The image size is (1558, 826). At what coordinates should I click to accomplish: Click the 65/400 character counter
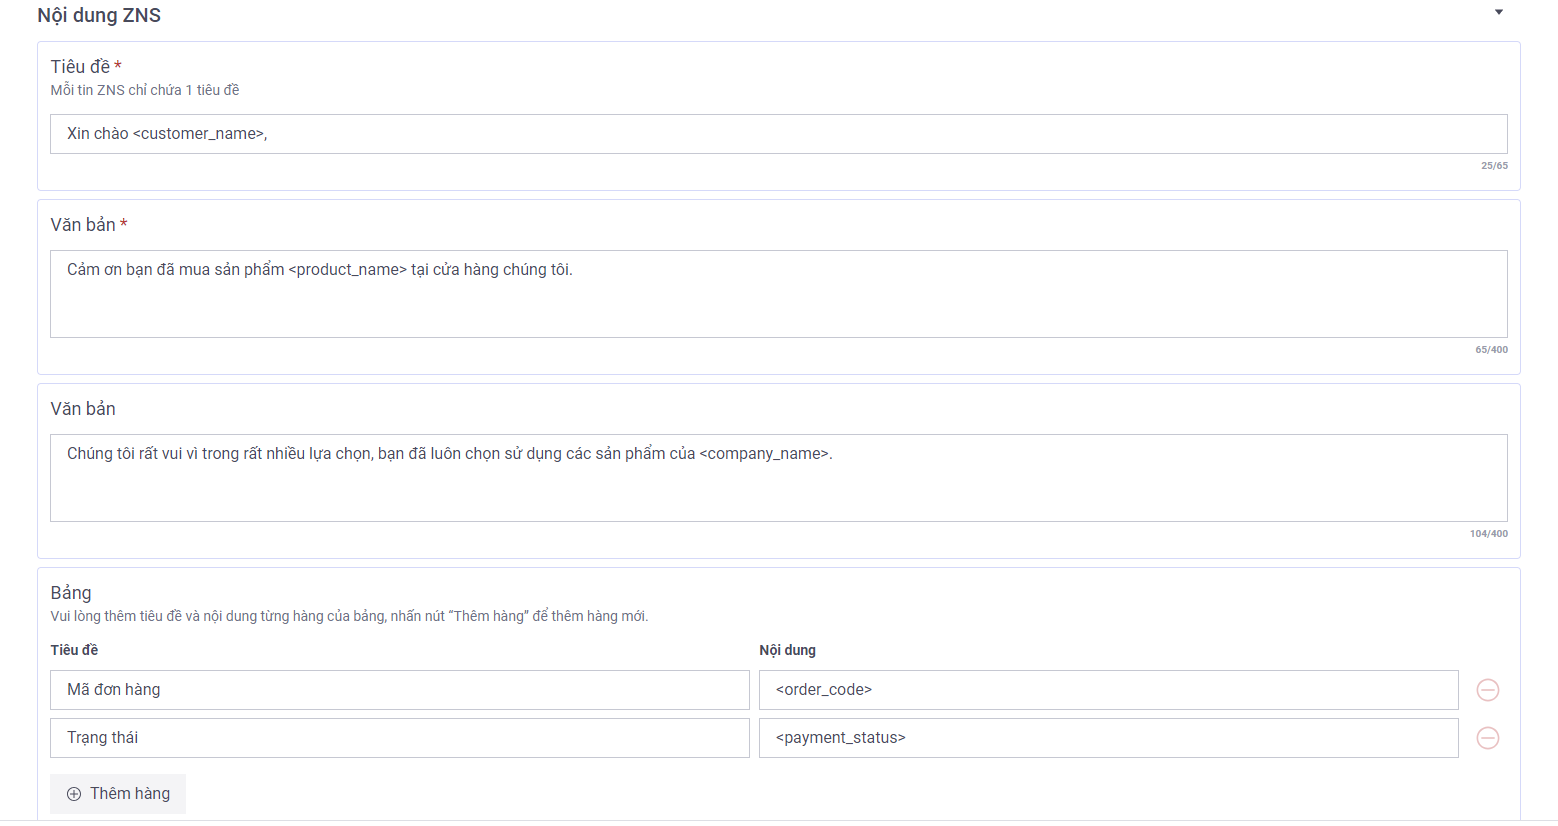coord(1491,350)
